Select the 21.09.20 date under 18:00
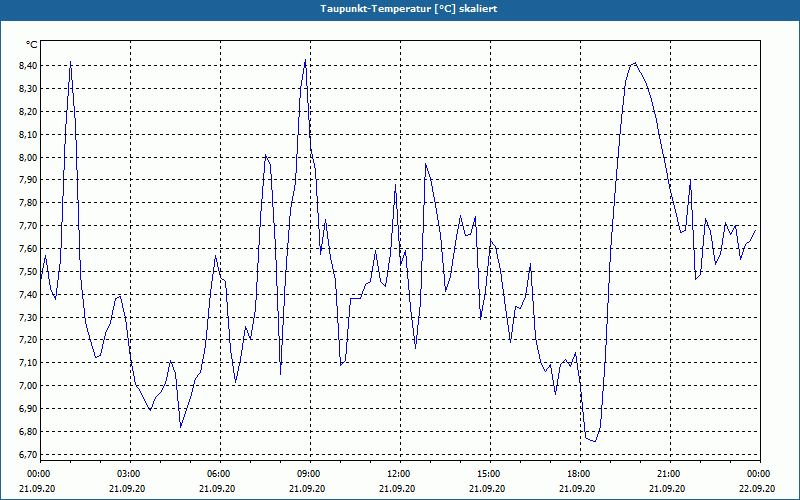Screen dimensions: 800x500 (x=577, y=488)
